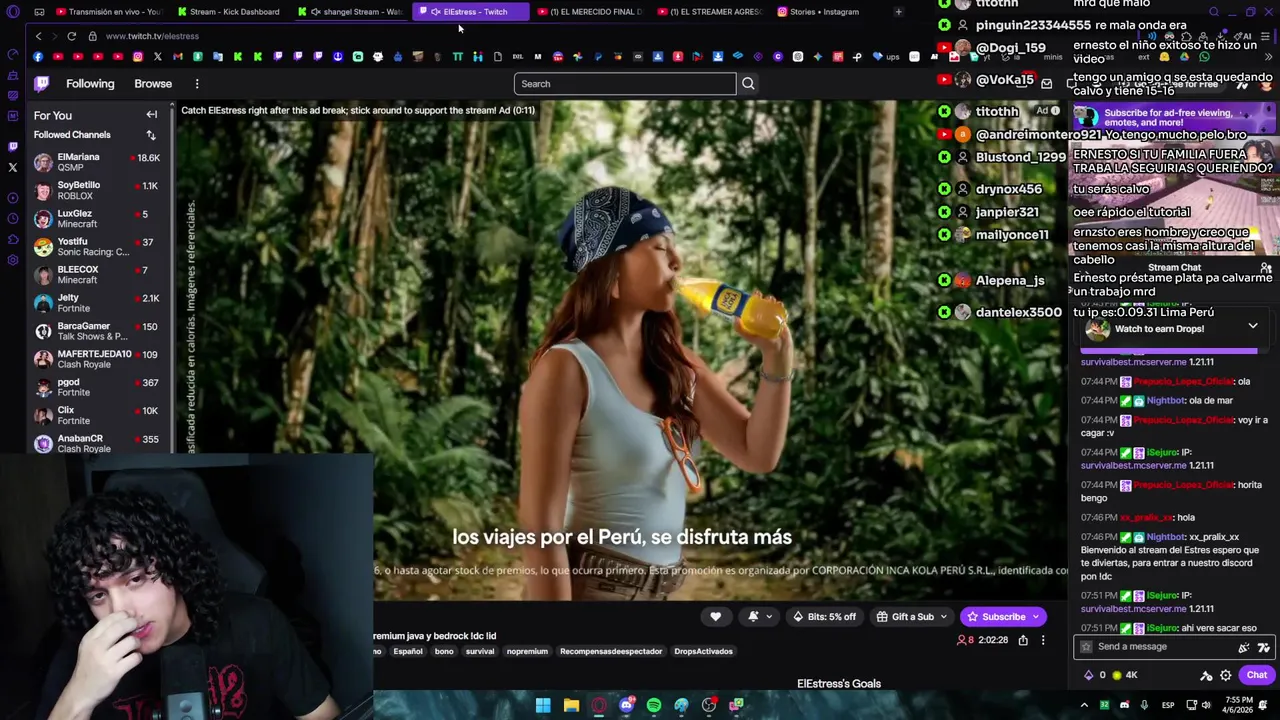Check the channel points balance

[x=1125, y=675]
